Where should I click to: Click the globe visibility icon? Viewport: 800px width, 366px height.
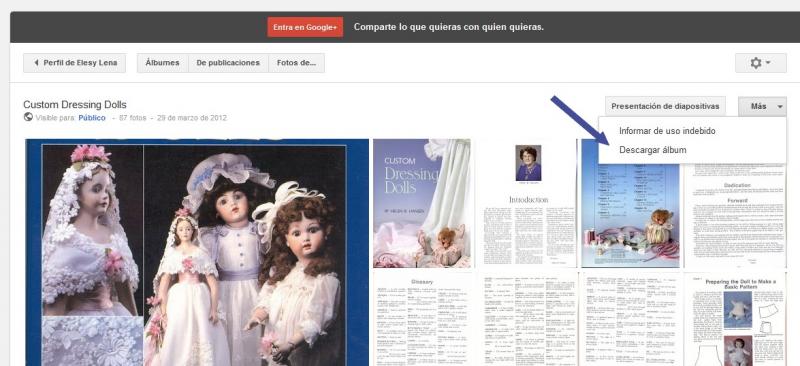coord(28,117)
